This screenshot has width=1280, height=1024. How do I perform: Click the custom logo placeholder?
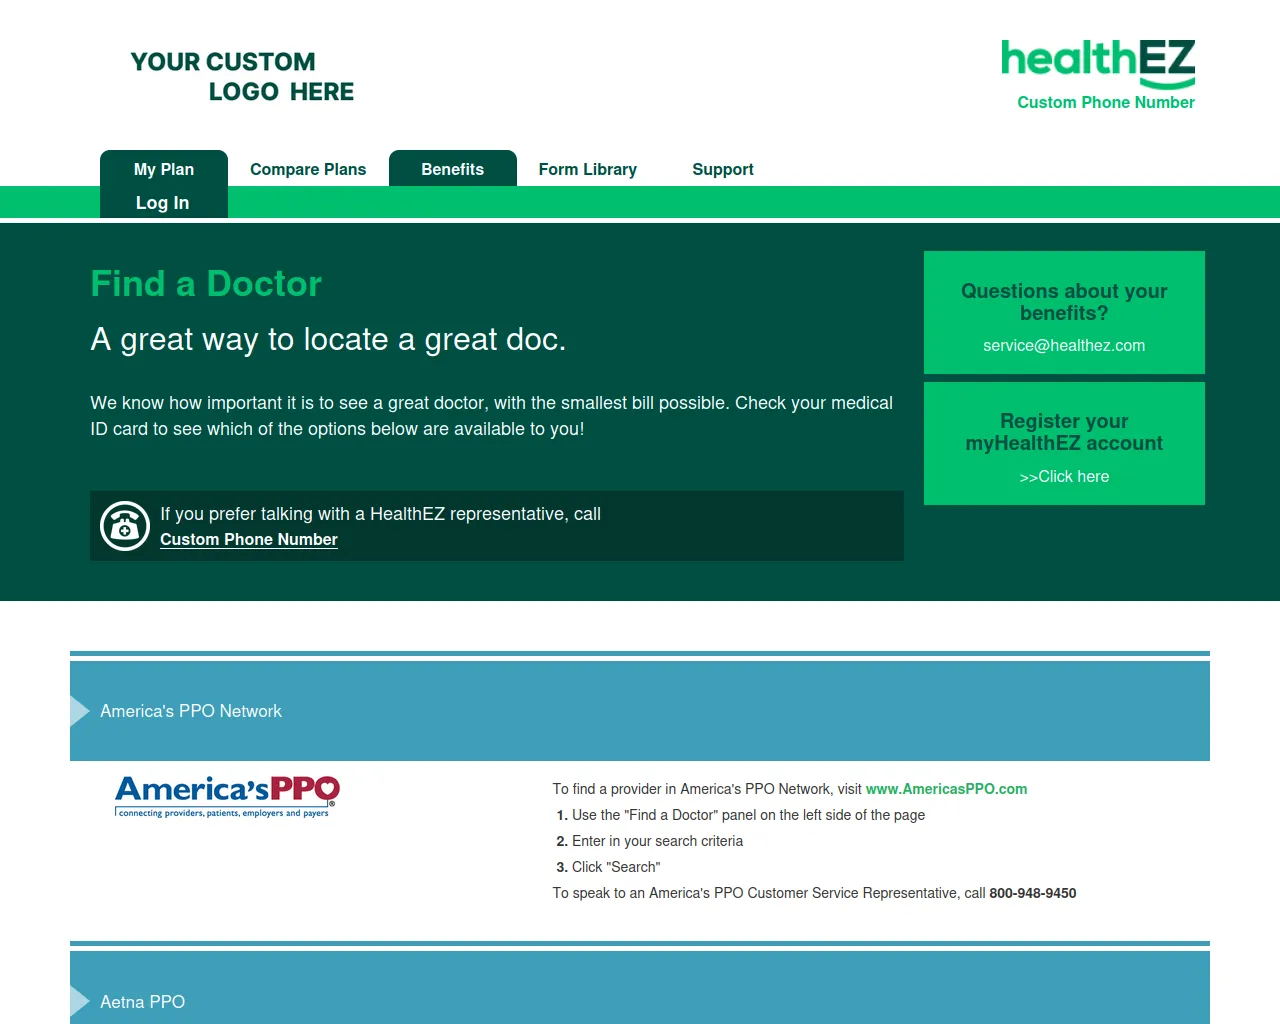point(242,77)
